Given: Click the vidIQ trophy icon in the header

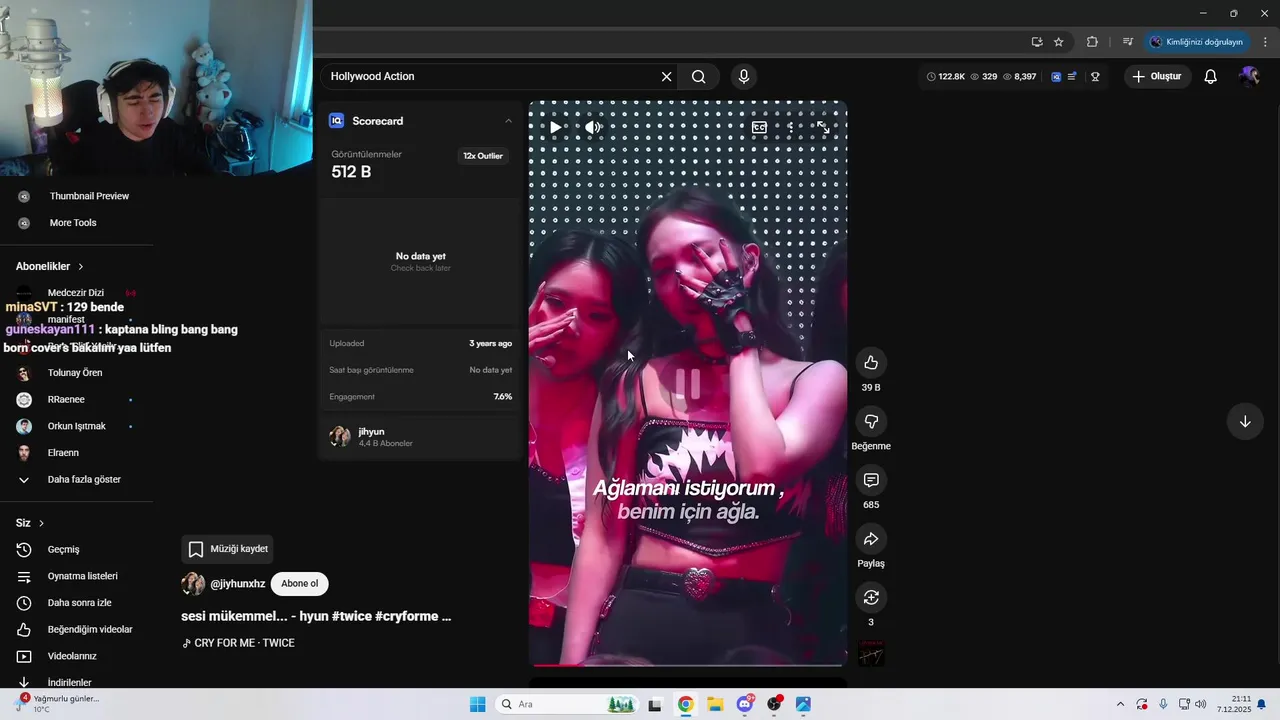Looking at the screenshot, I should coord(1095,76).
